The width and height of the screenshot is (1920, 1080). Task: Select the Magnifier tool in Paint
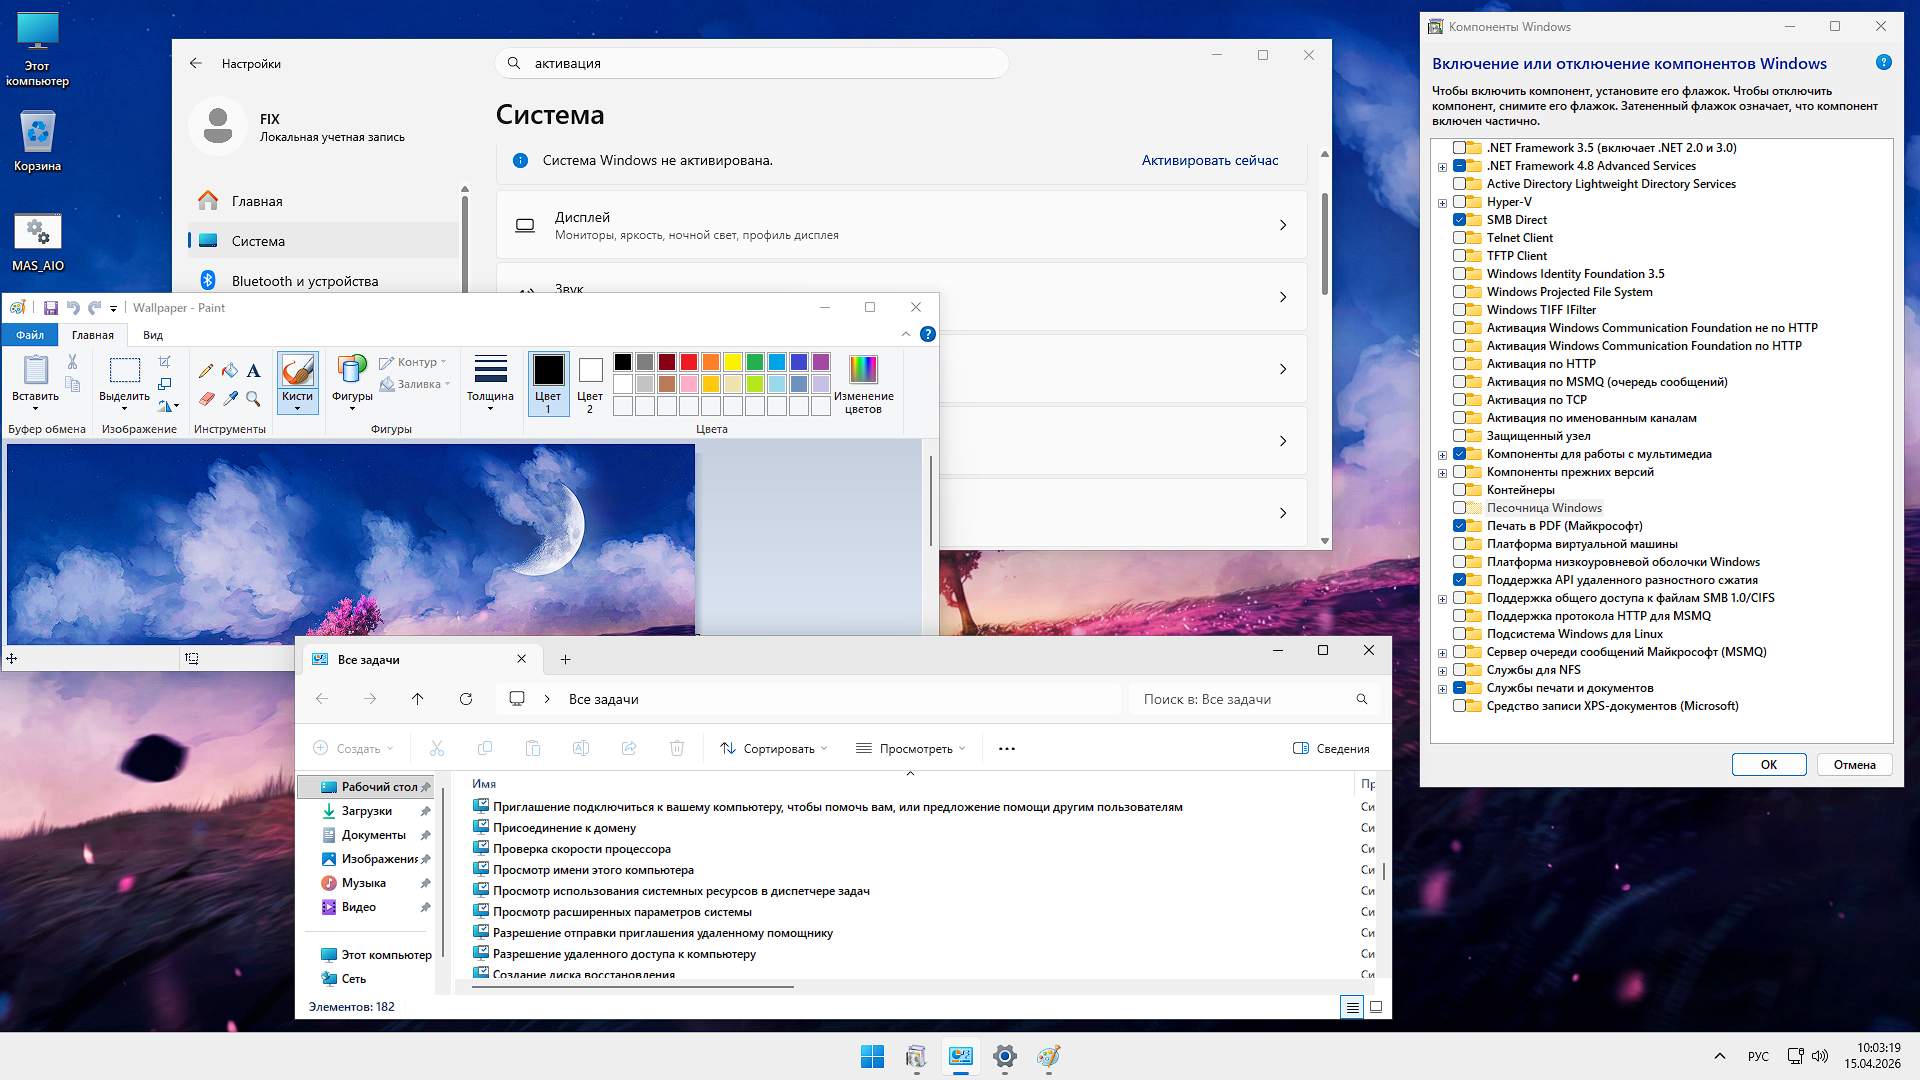coord(253,398)
